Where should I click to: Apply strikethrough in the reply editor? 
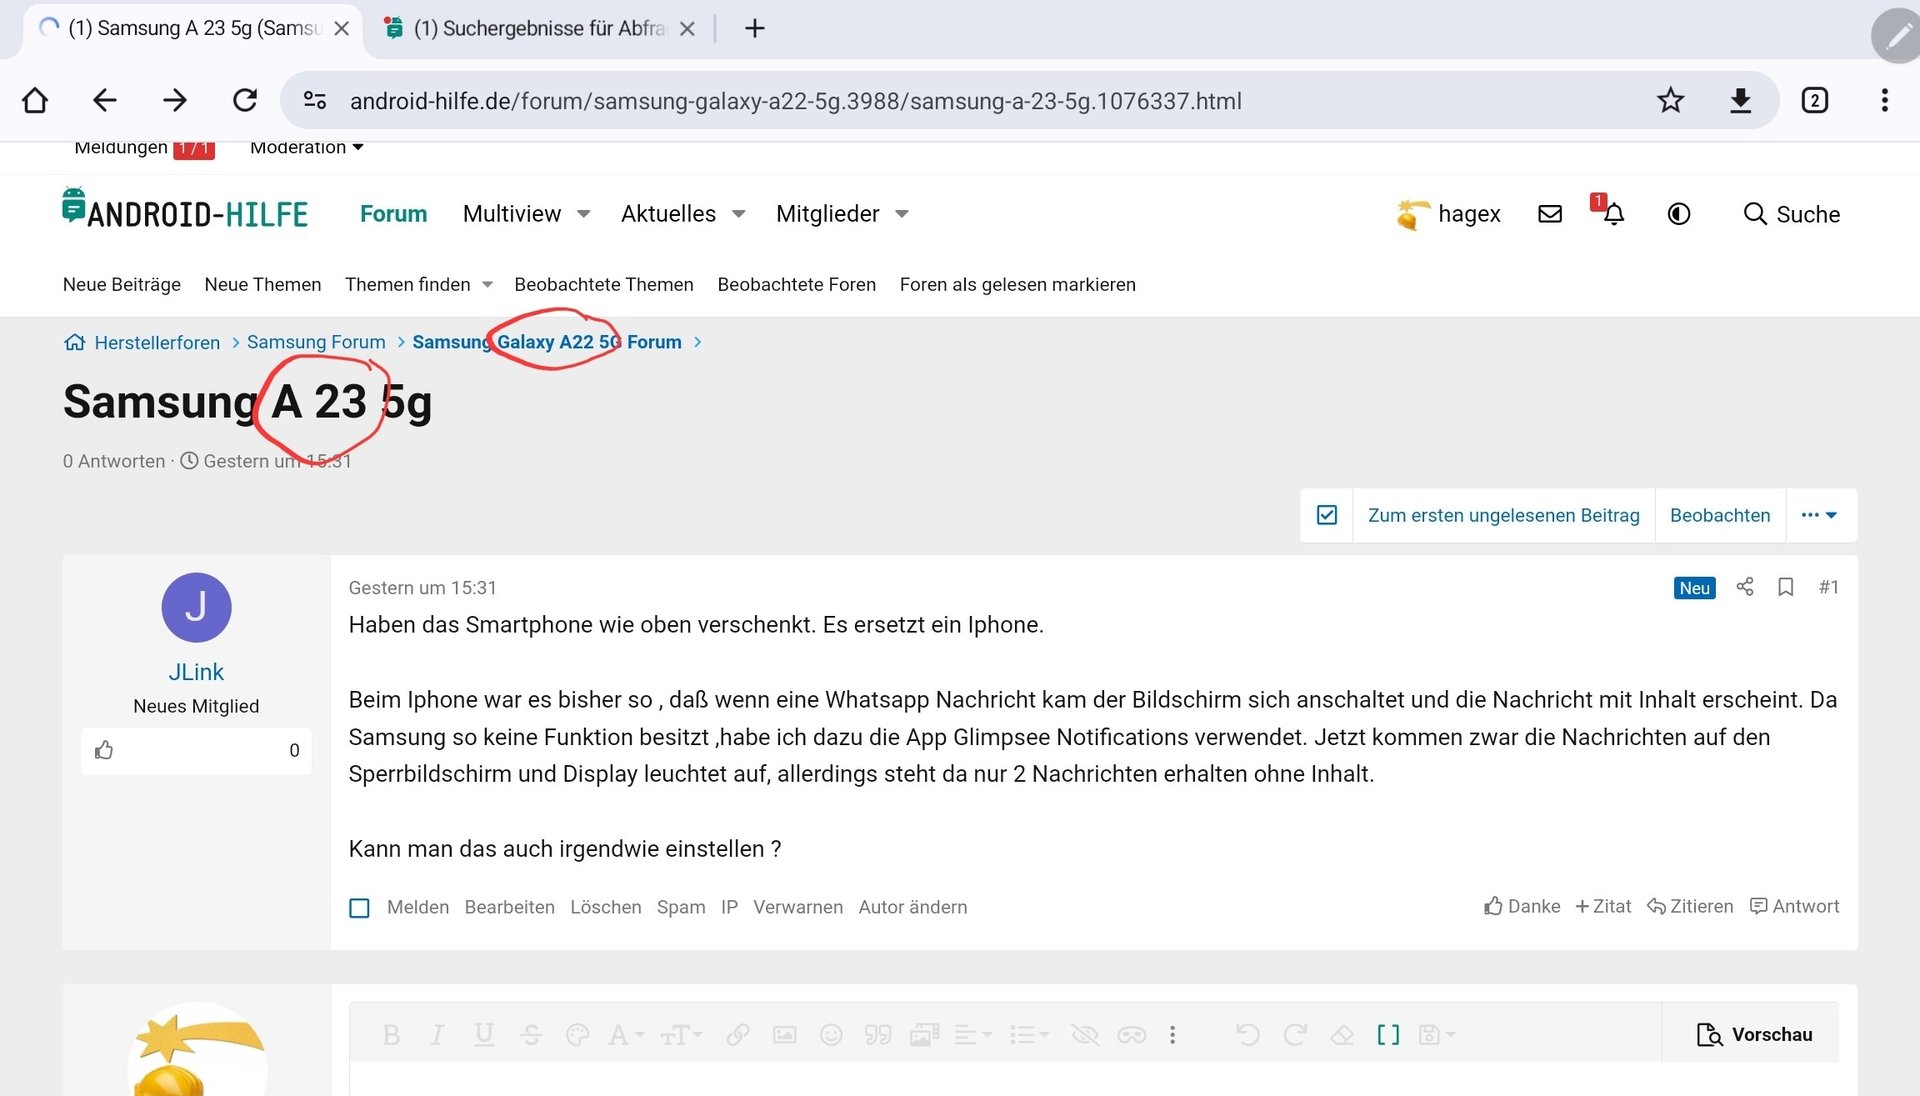[531, 1035]
